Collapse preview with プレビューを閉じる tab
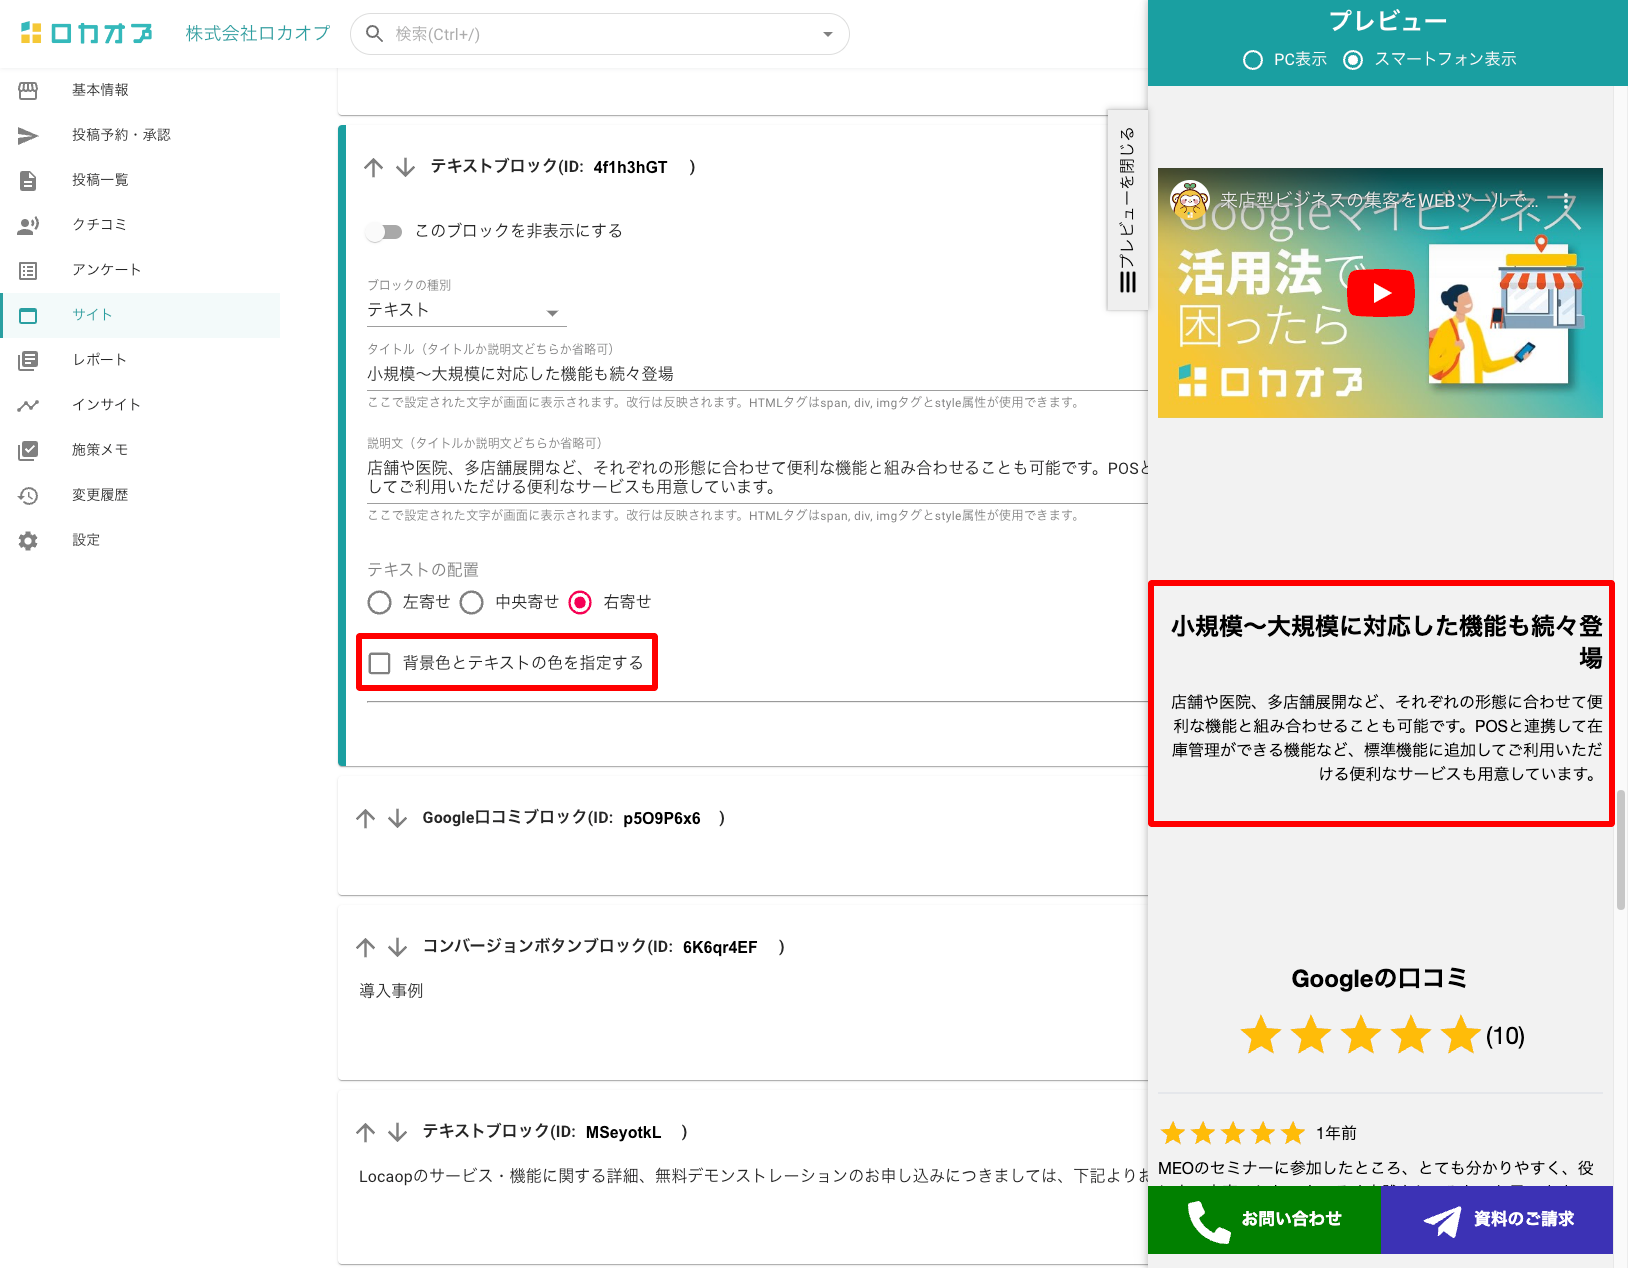1628x1268 pixels. [x=1127, y=210]
